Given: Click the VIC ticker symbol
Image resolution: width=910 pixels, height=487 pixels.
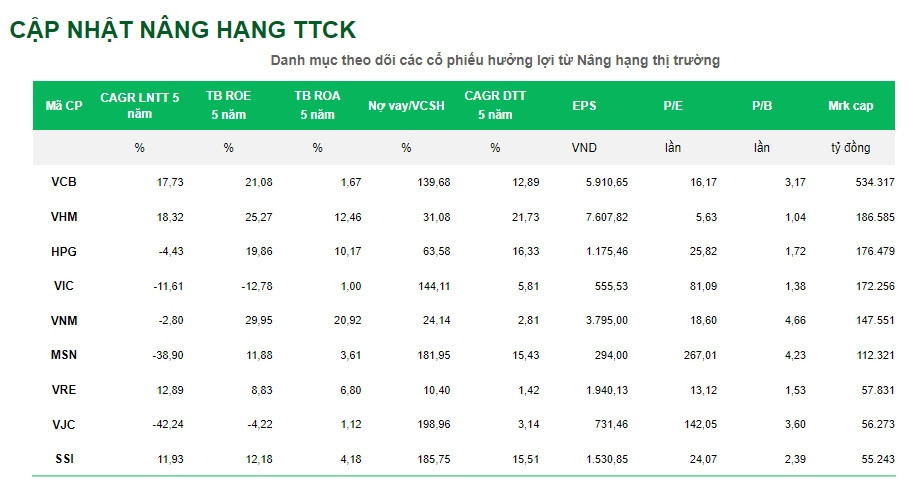Looking at the screenshot, I should point(63,286).
